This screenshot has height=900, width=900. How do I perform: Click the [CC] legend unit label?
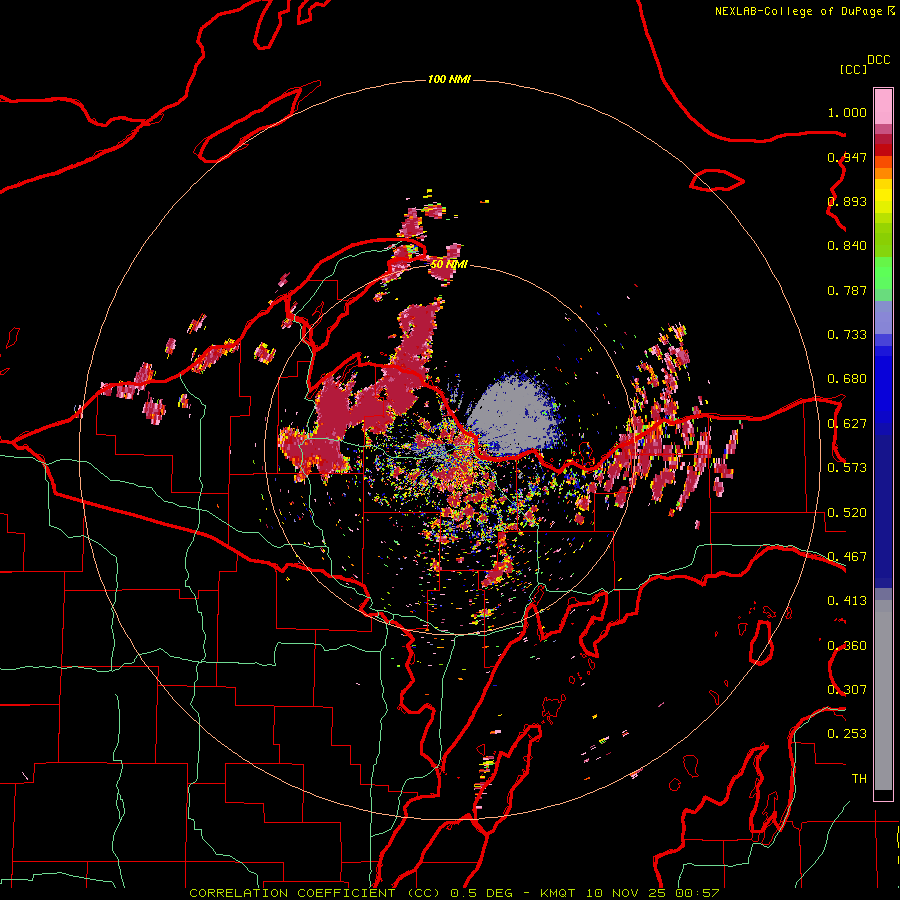click(853, 69)
